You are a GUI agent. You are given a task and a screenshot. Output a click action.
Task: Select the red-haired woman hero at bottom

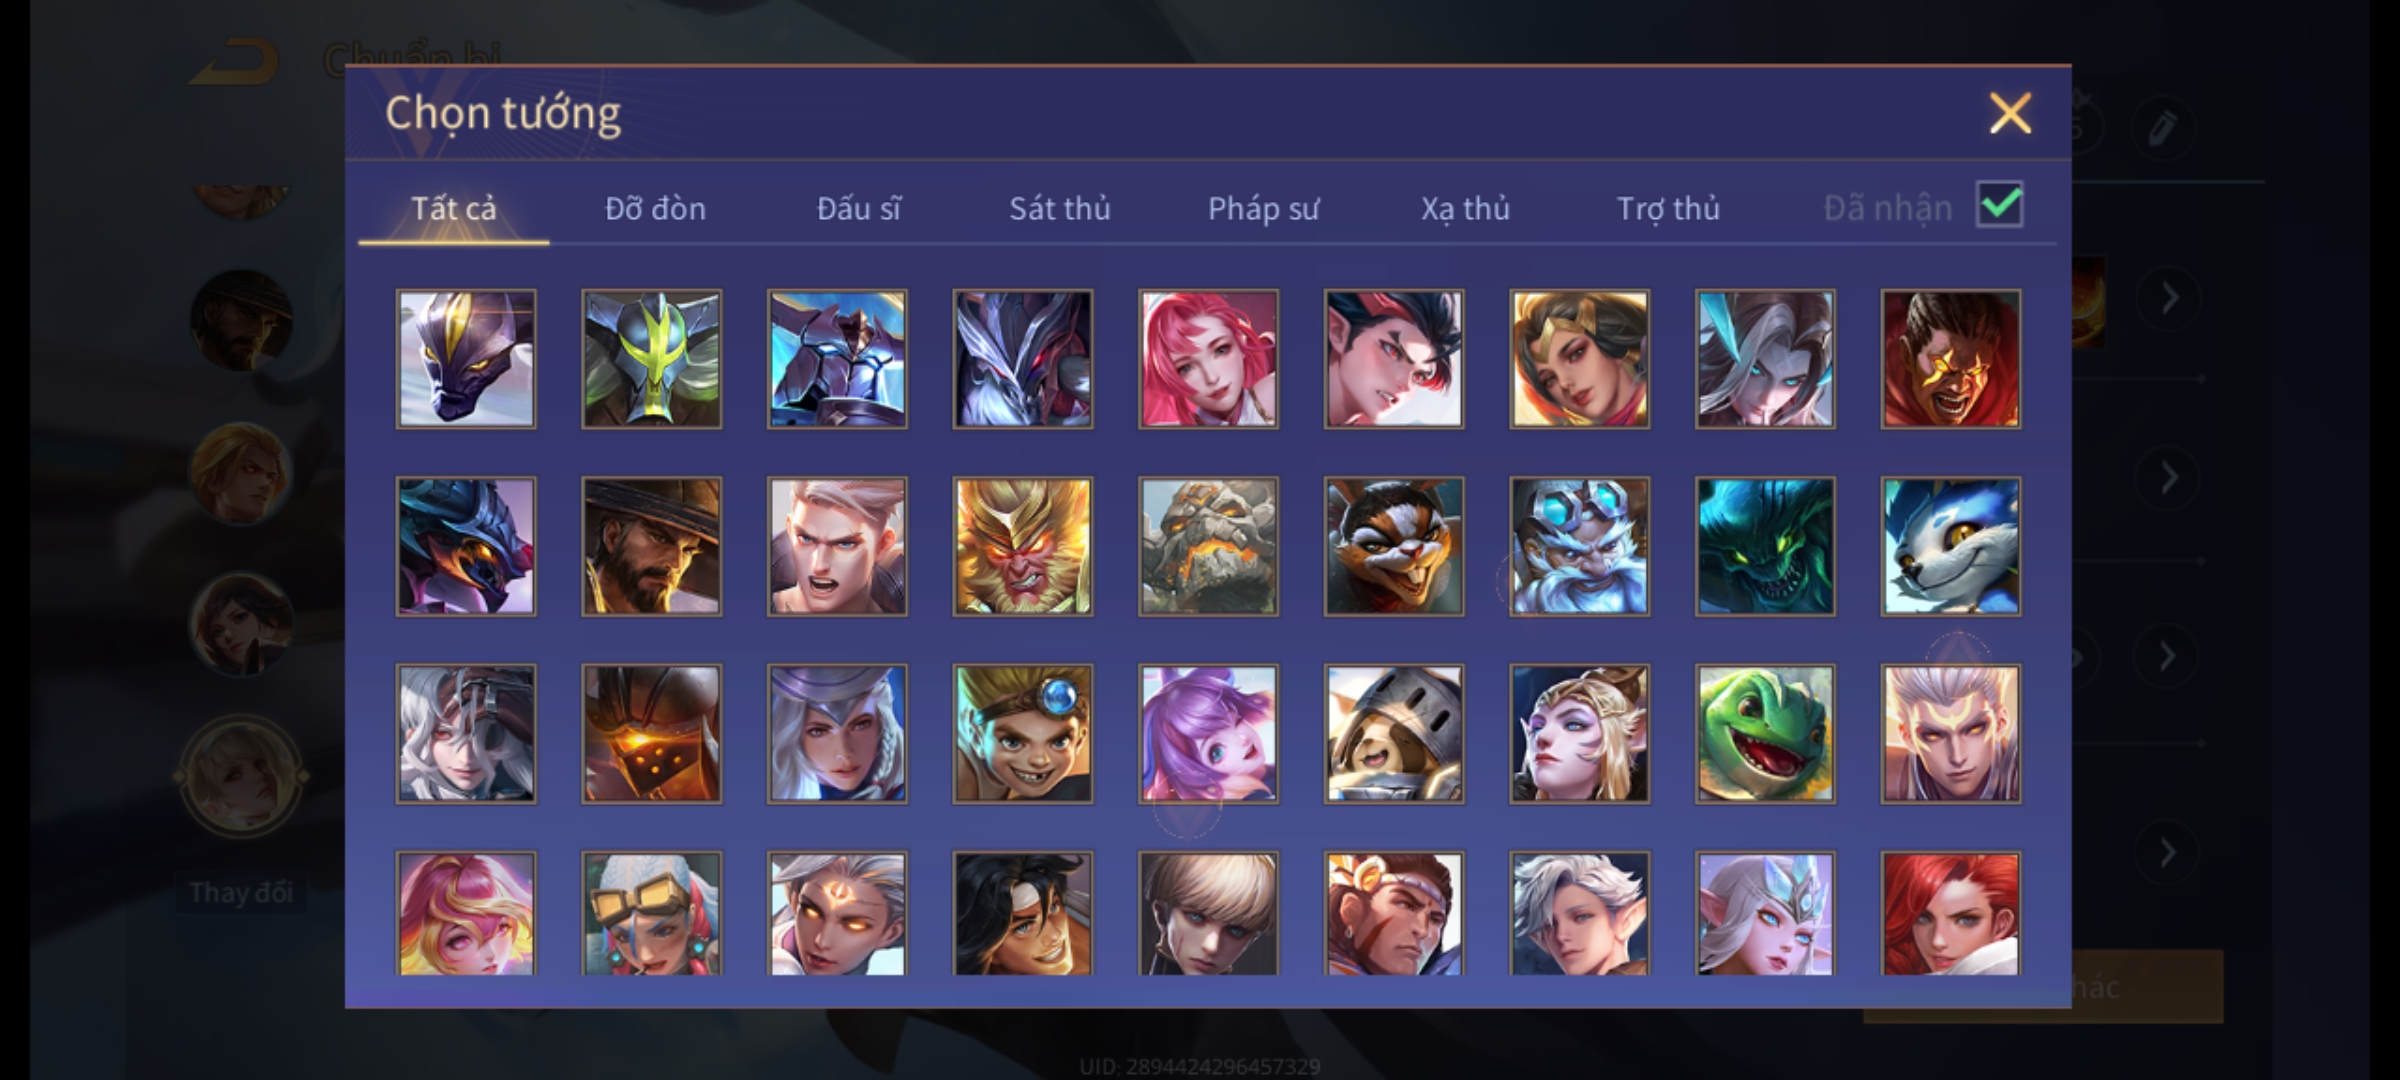(x=1950, y=913)
